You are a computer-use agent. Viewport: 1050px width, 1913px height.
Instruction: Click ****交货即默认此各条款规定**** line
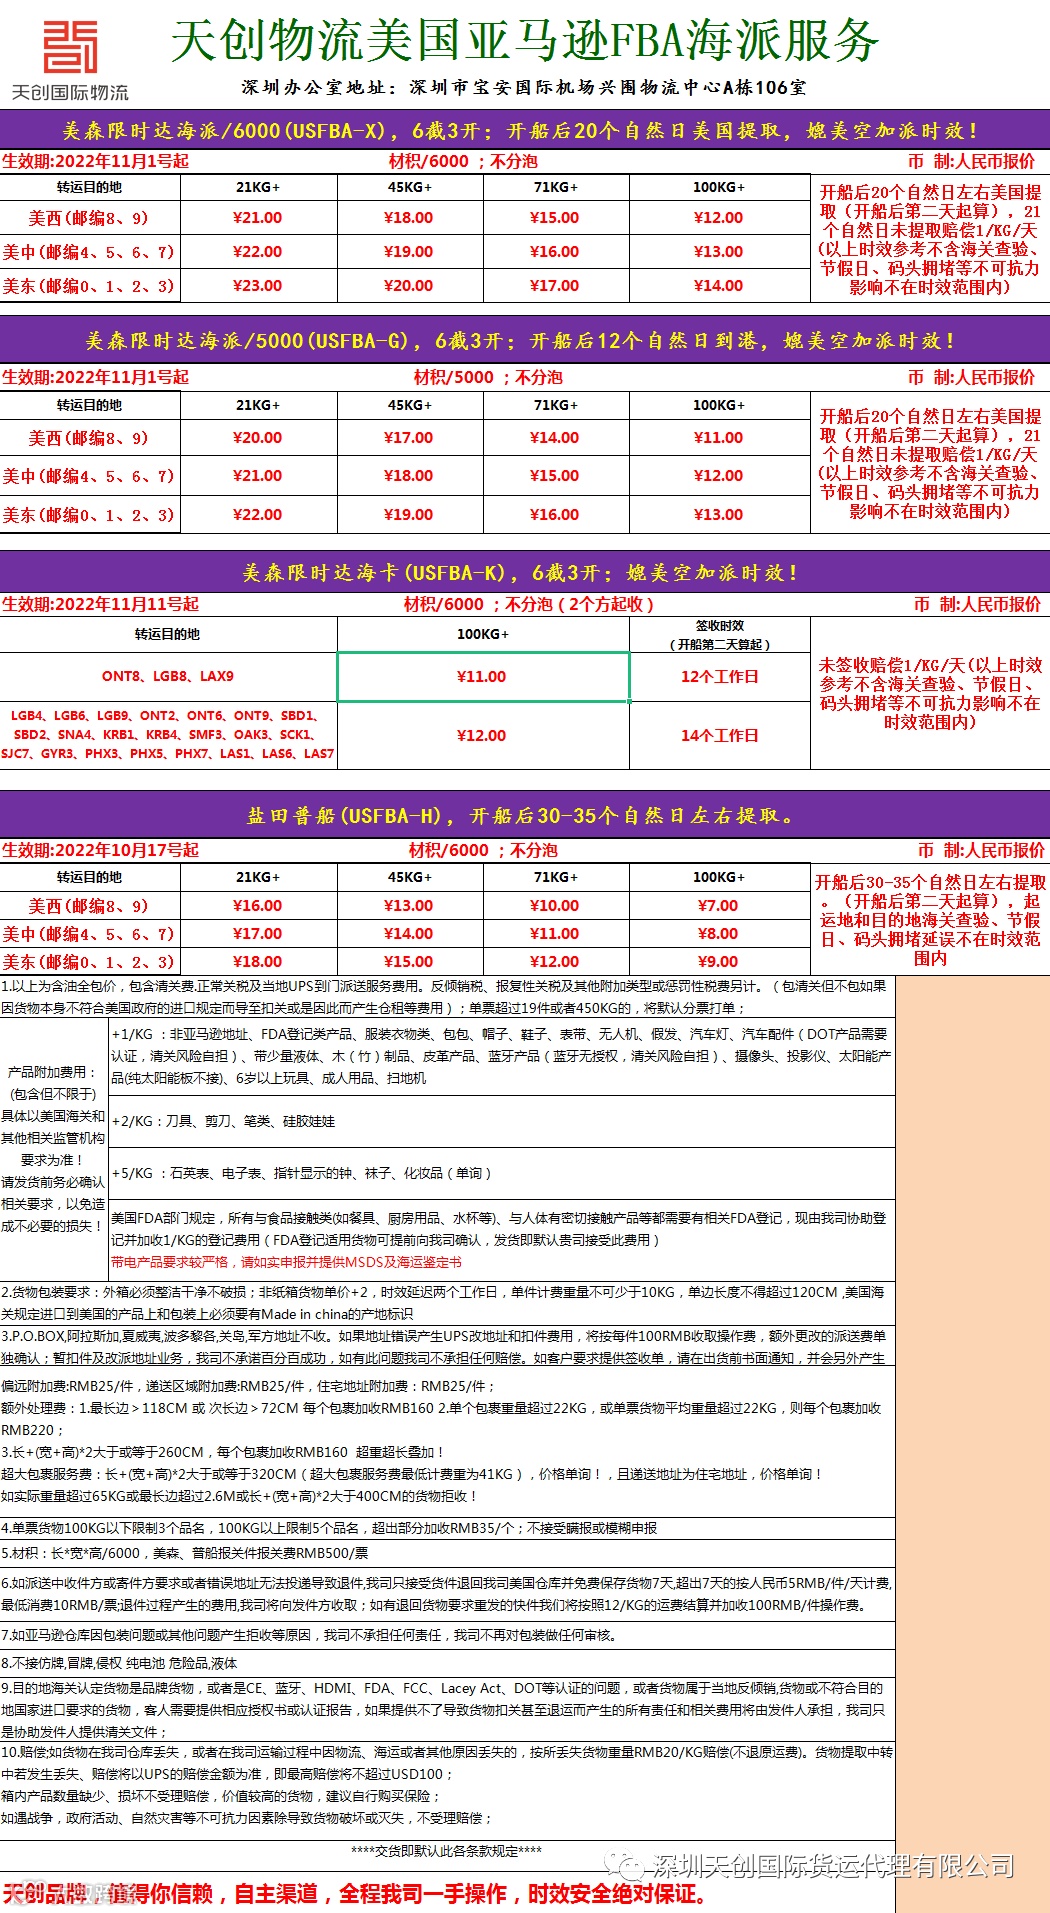447,1851
